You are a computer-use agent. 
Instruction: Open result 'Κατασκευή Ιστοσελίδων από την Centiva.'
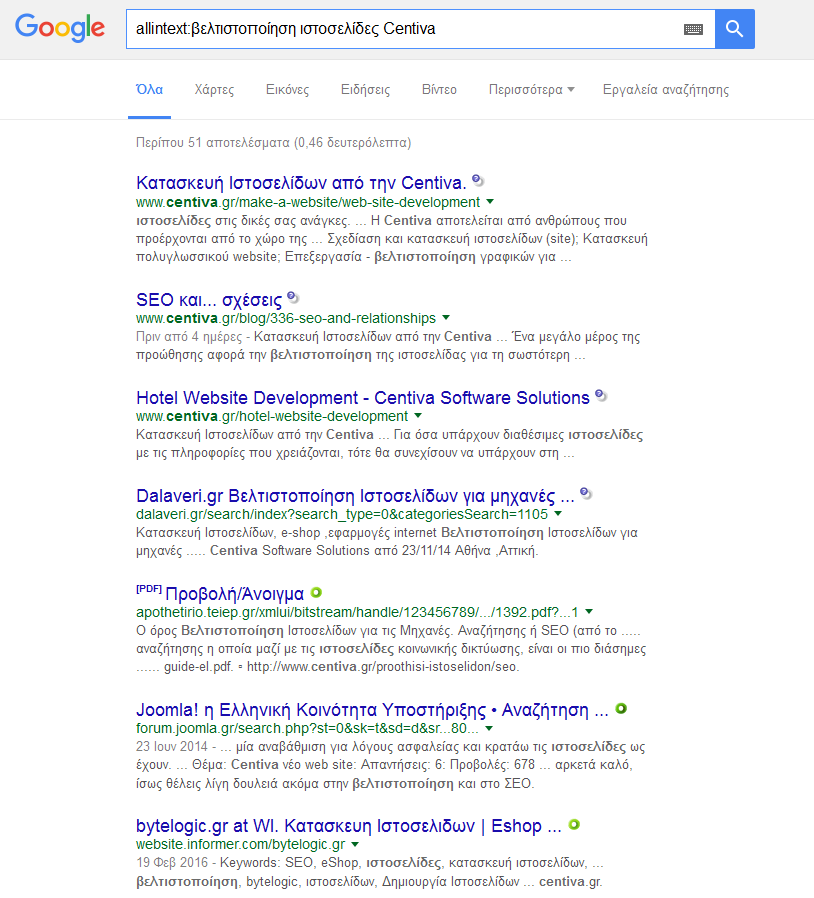click(301, 183)
